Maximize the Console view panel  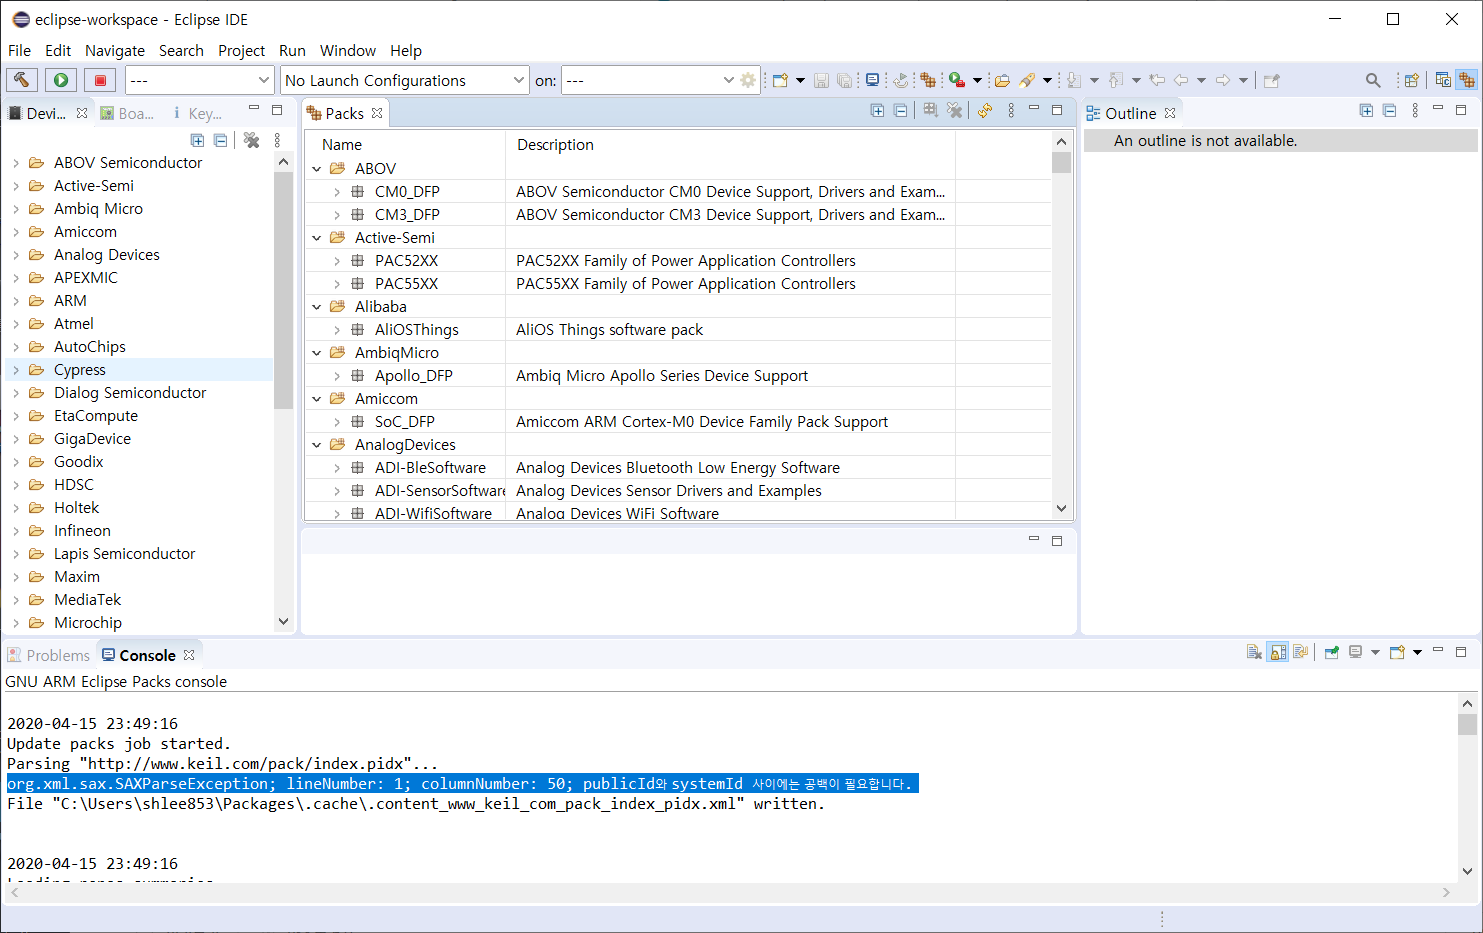click(1461, 651)
